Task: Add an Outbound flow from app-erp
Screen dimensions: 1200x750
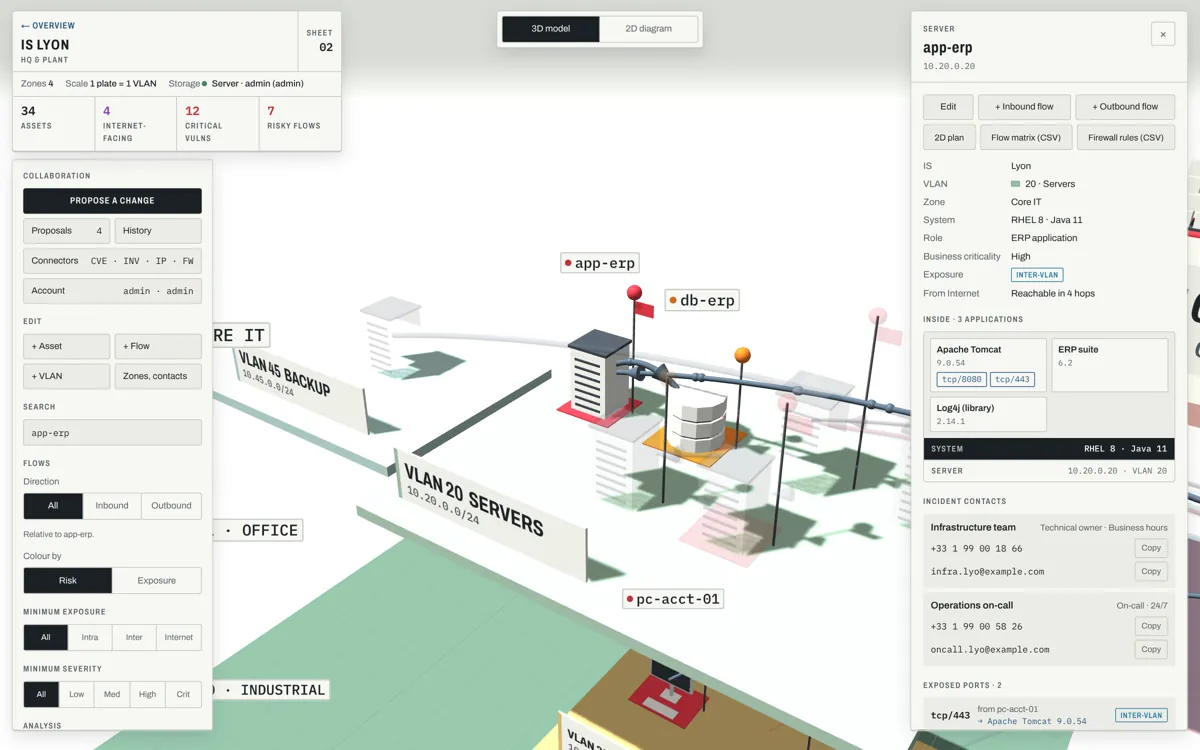Action: point(1125,107)
